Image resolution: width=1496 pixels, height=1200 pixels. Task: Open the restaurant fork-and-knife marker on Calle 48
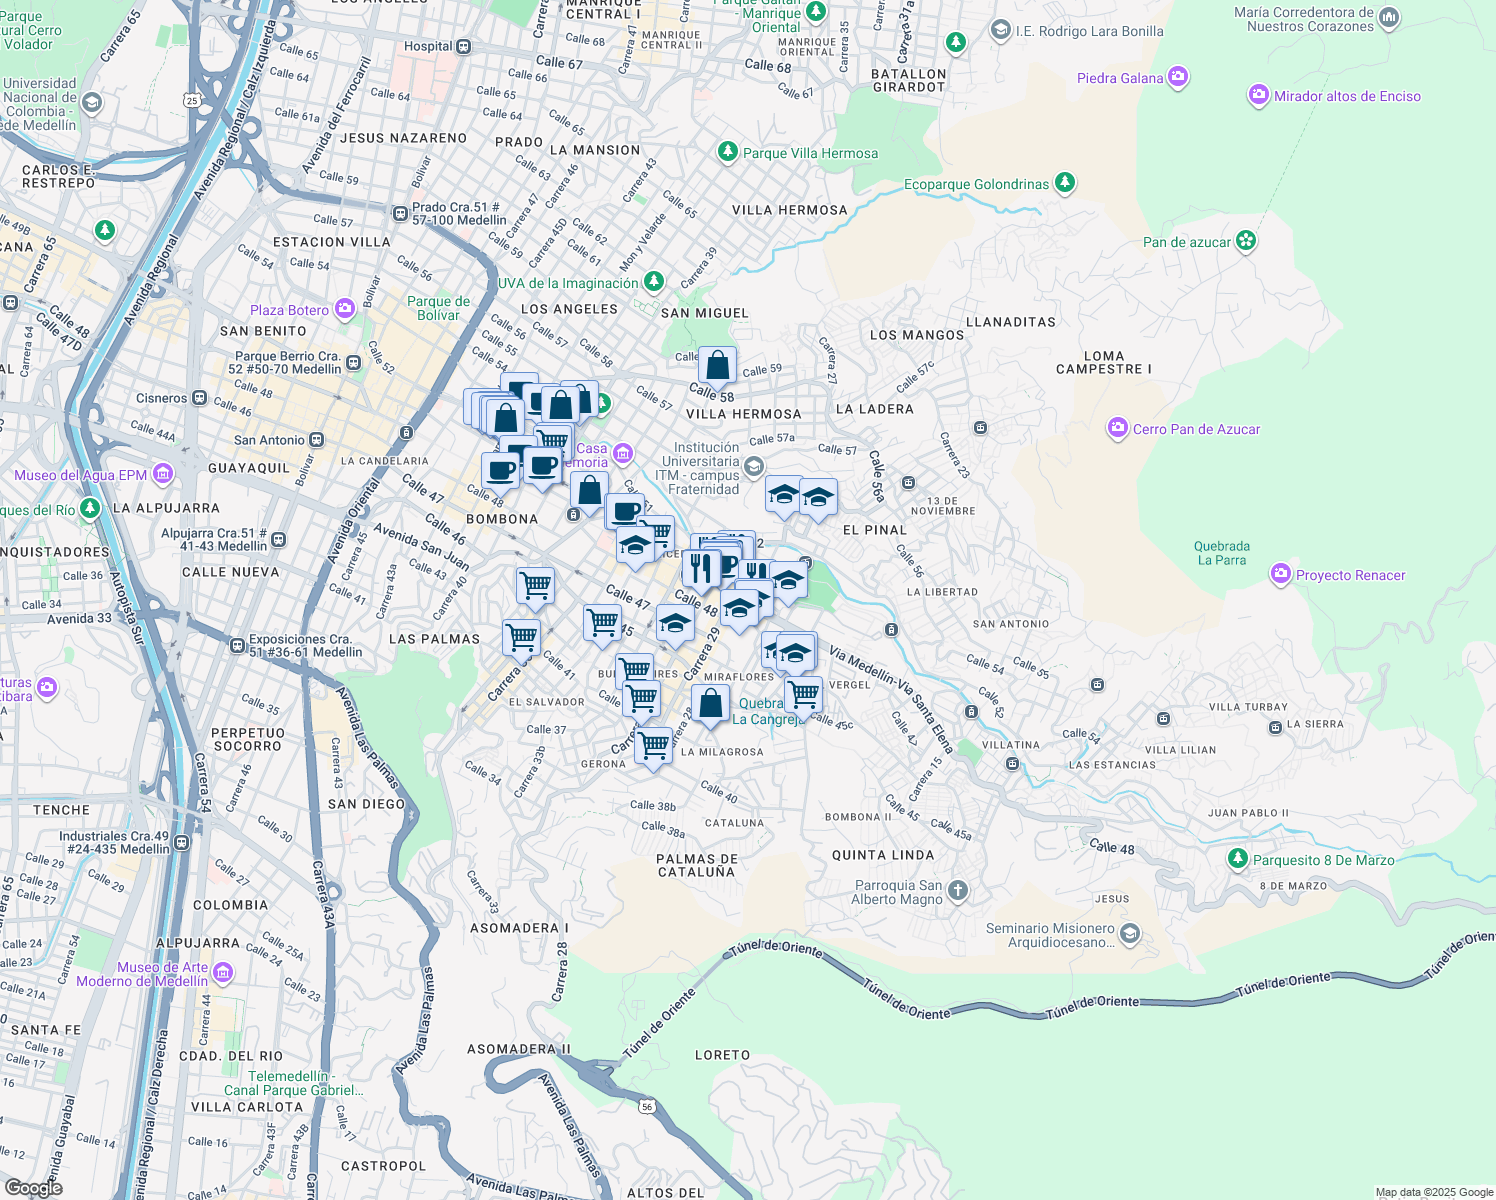pos(703,567)
